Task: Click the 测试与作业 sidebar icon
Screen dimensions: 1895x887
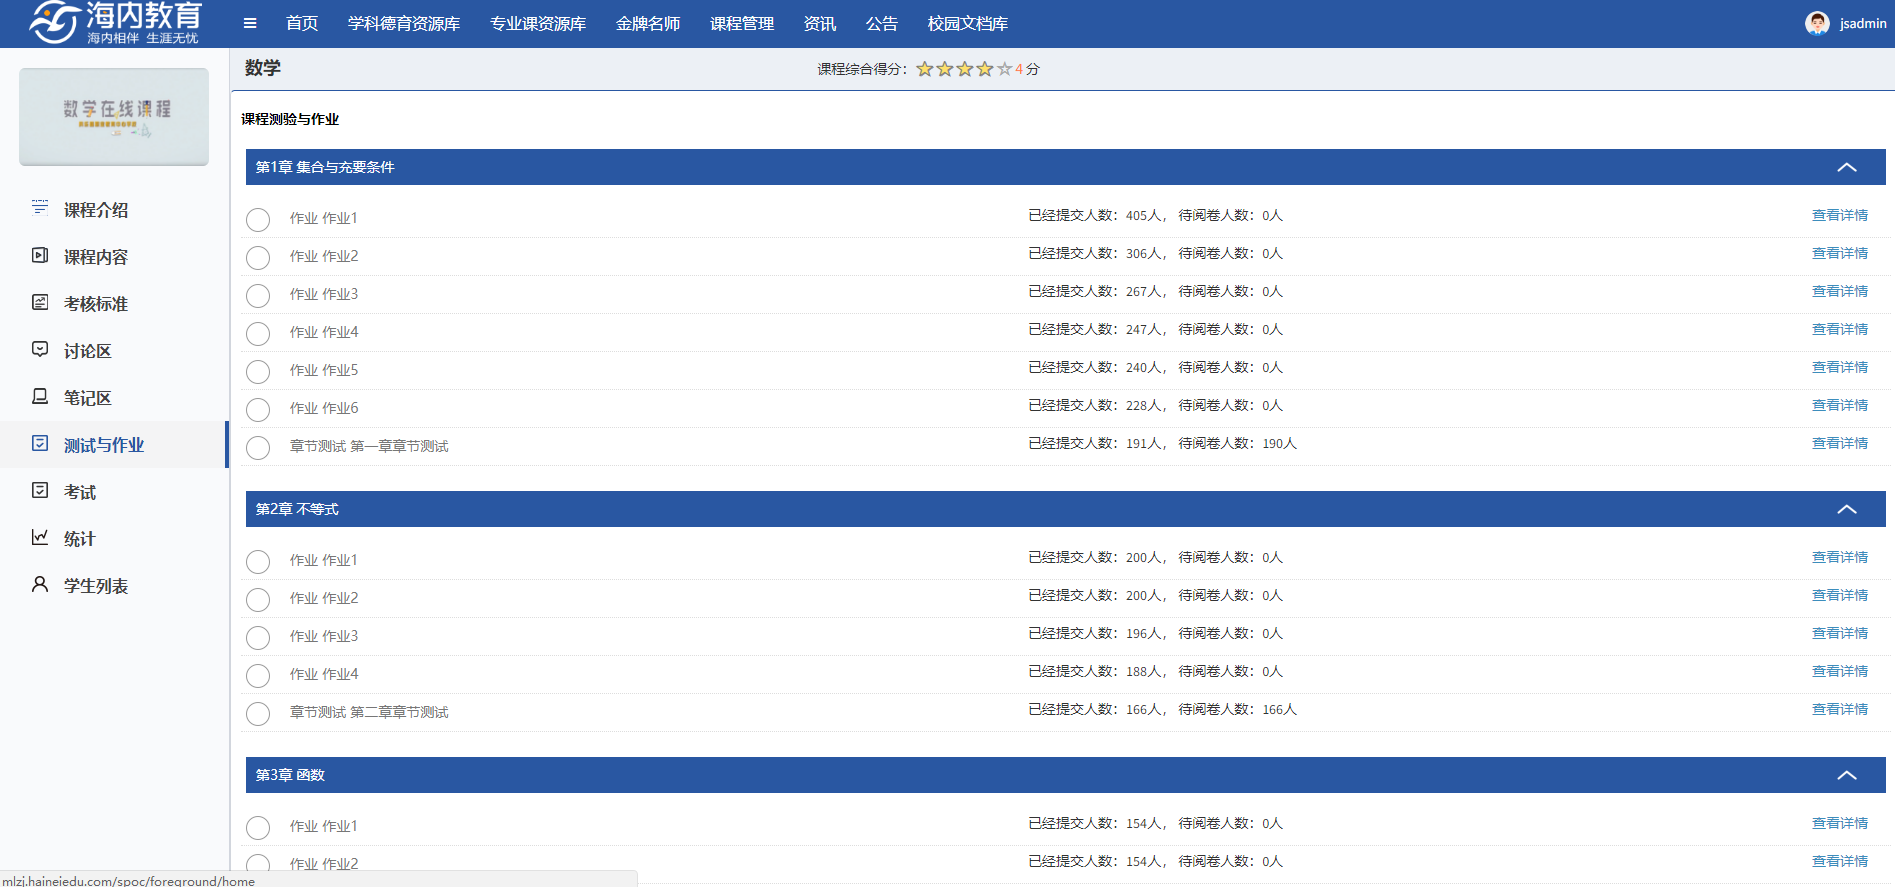Action: click(x=40, y=443)
